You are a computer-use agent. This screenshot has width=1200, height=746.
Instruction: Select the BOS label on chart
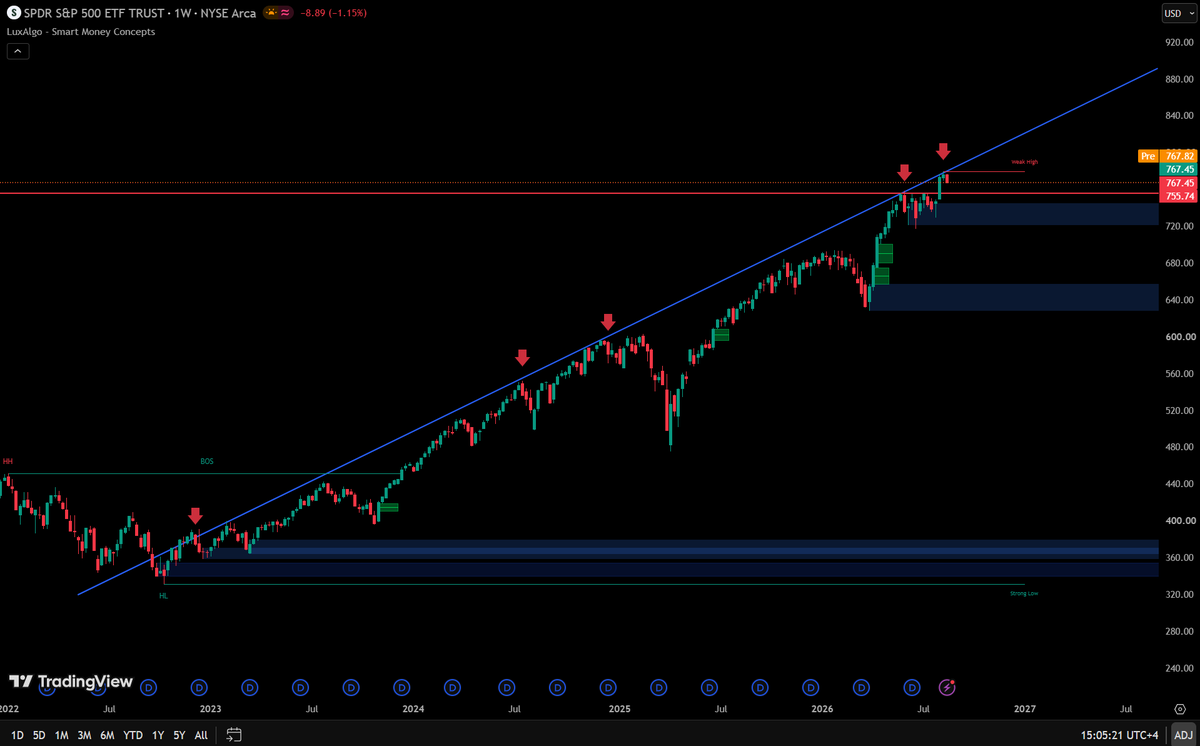(x=207, y=462)
